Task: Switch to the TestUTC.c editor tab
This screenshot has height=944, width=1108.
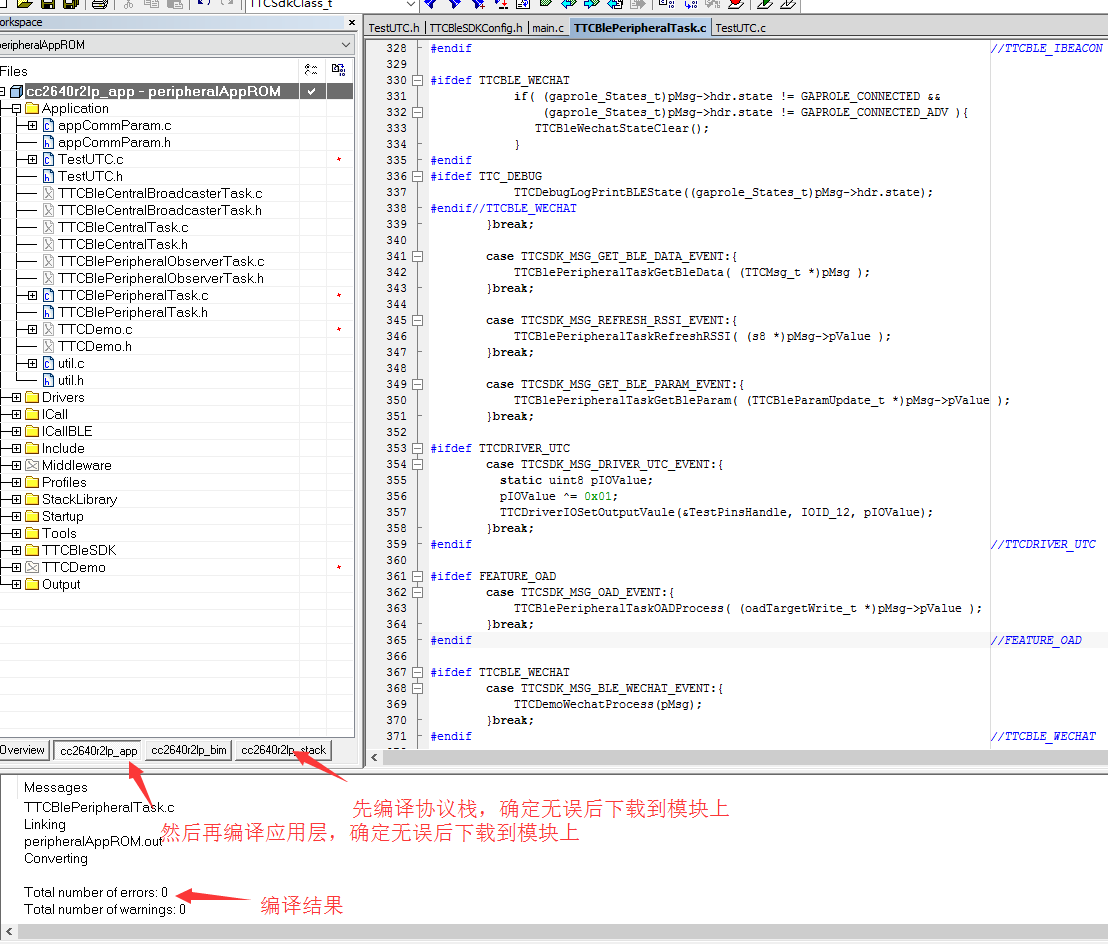Action: coord(741,28)
